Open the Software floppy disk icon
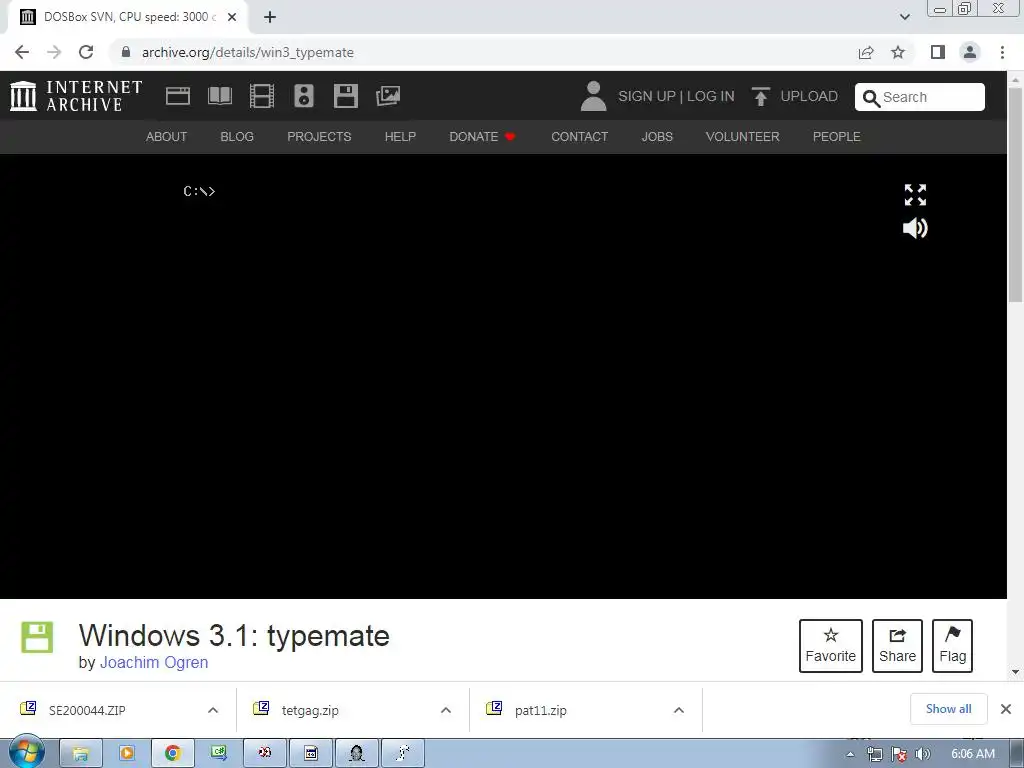 click(x=345, y=96)
